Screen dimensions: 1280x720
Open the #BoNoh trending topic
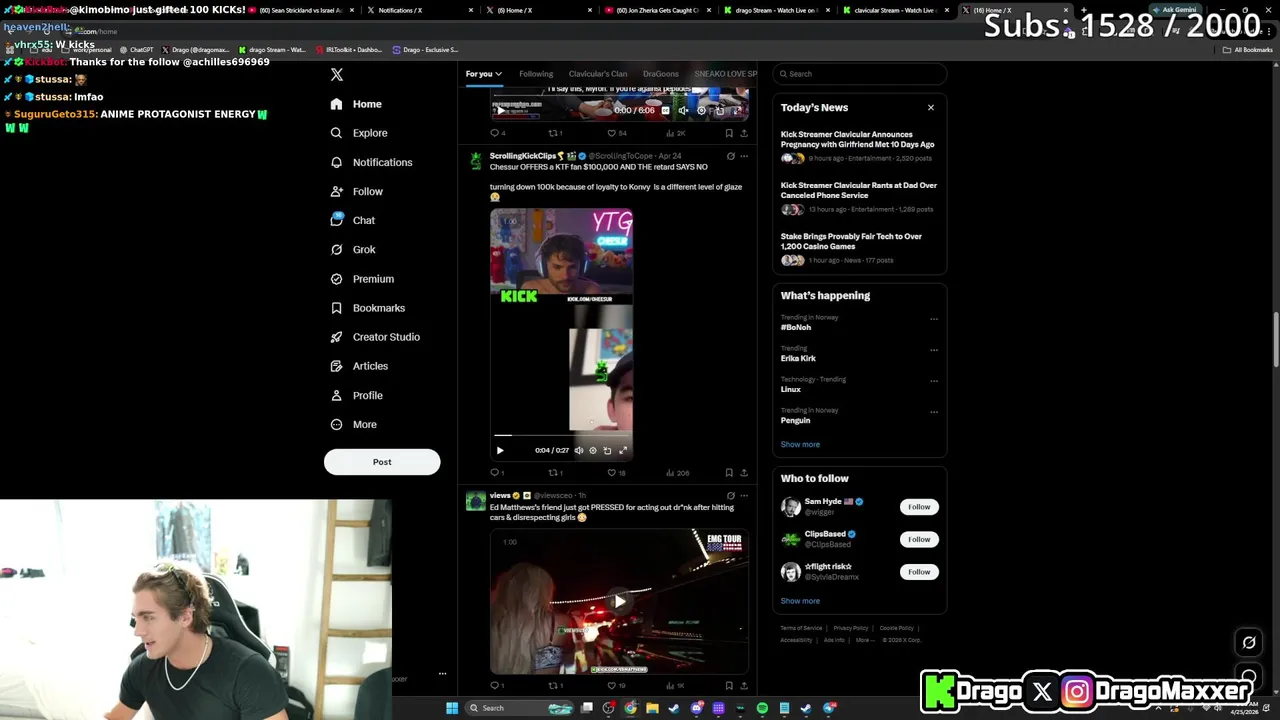tap(796, 327)
